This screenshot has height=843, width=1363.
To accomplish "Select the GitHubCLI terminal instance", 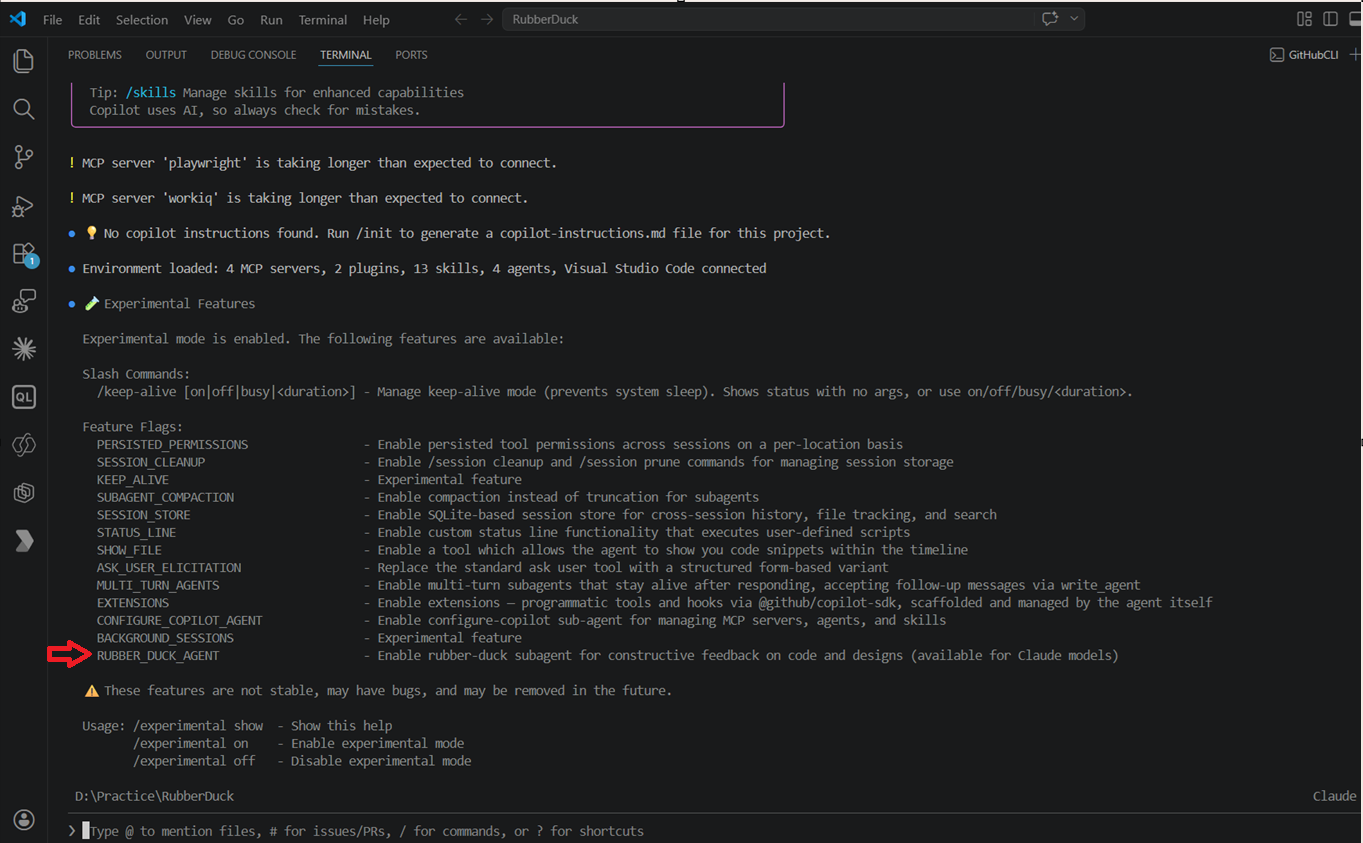I will point(1304,55).
